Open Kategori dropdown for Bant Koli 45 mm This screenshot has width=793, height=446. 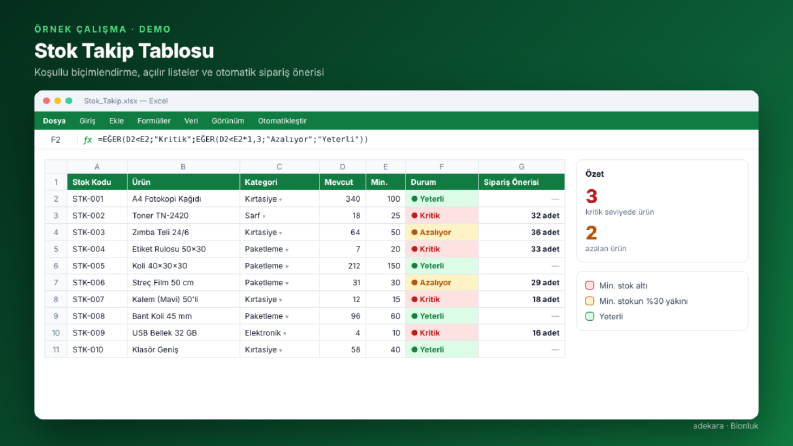pyautogui.click(x=287, y=317)
